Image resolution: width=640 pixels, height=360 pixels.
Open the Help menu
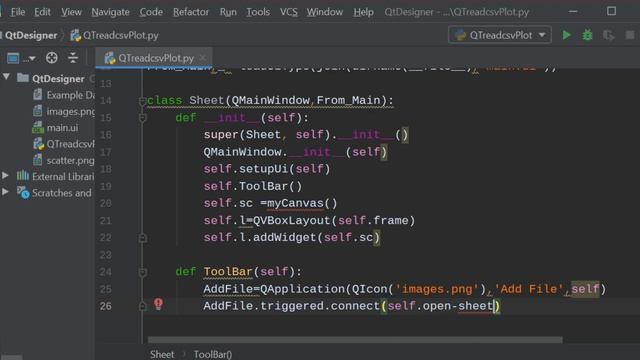click(x=363, y=12)
